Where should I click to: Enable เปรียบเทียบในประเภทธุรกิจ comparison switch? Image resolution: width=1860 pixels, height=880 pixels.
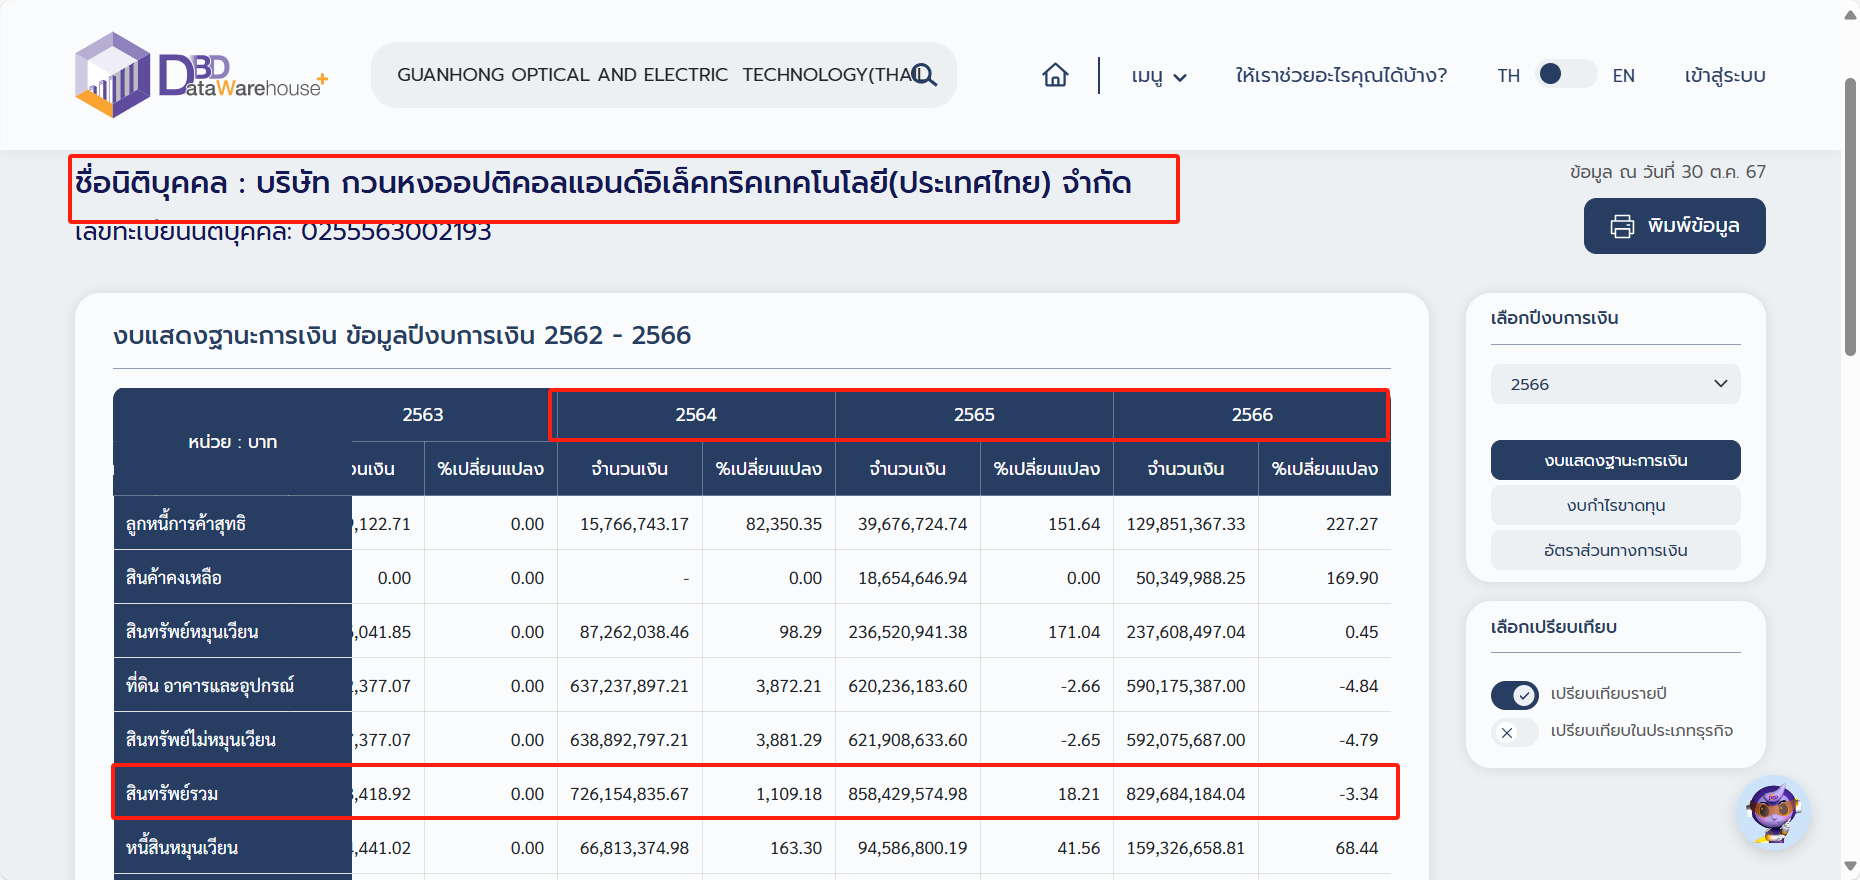click(1514, 732)
